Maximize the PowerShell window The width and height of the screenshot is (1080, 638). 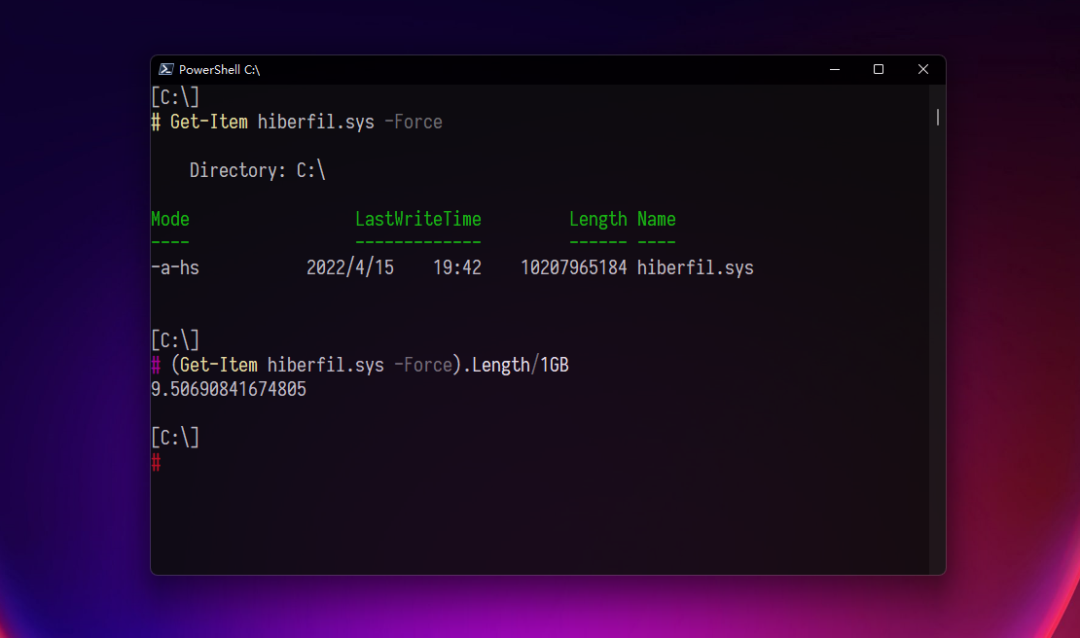(x=878, y=69)
